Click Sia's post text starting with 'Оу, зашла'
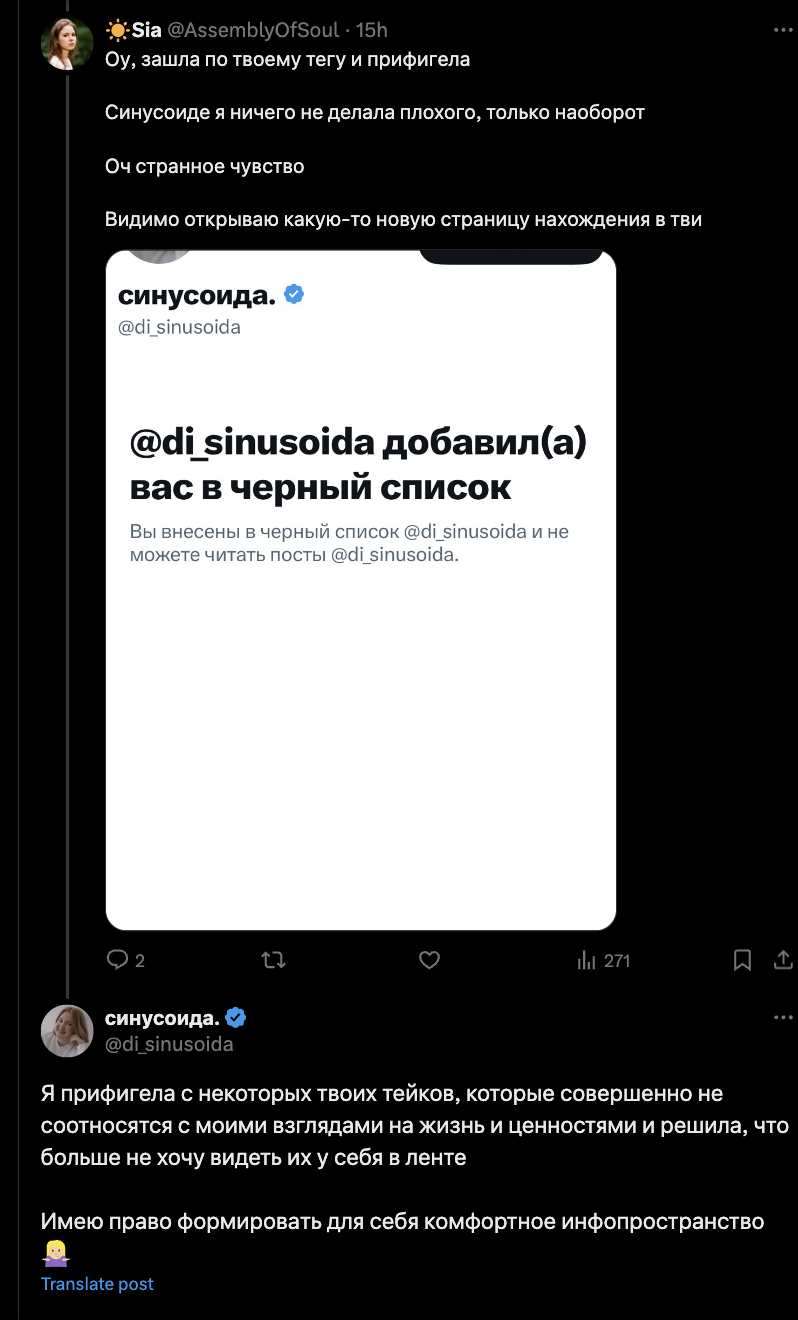This screenshot has width=798, height=1320. point(288,59)
